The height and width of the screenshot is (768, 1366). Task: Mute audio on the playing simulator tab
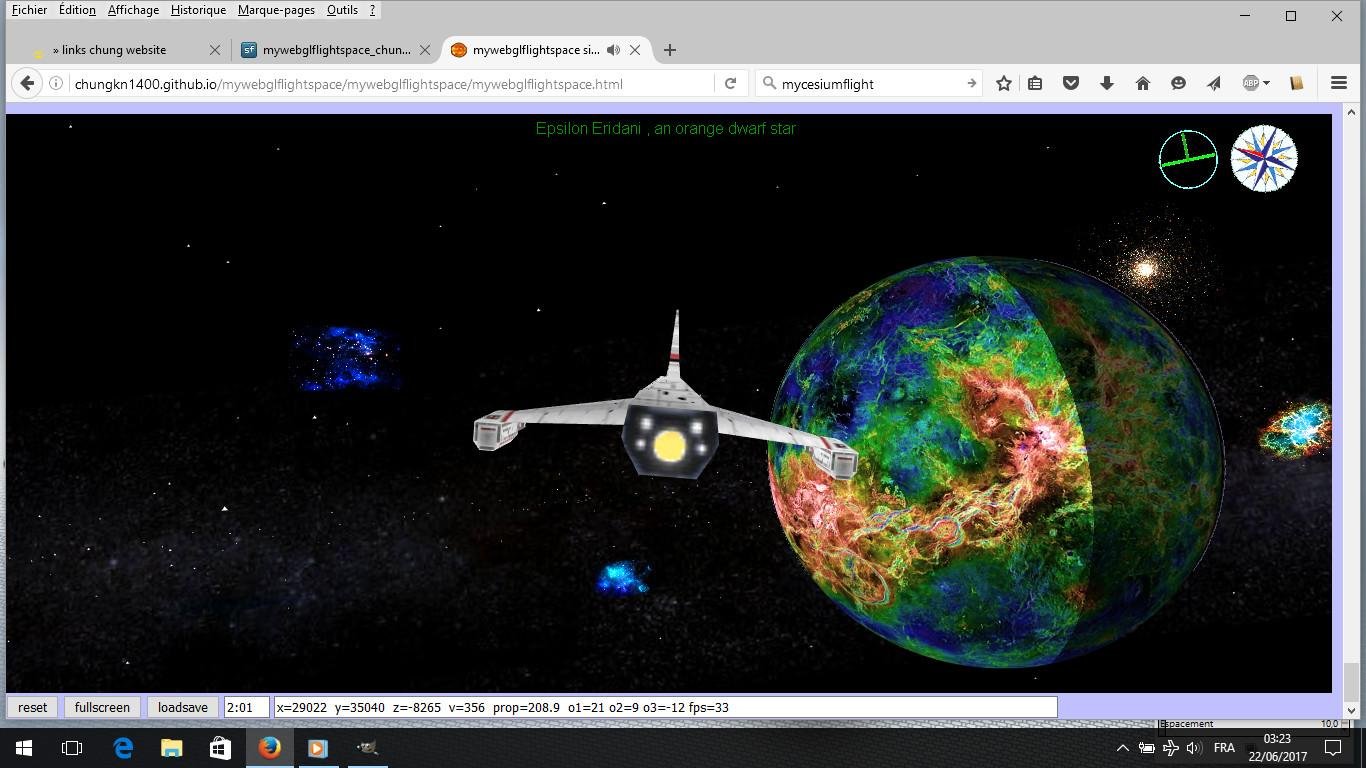[614, 49]
